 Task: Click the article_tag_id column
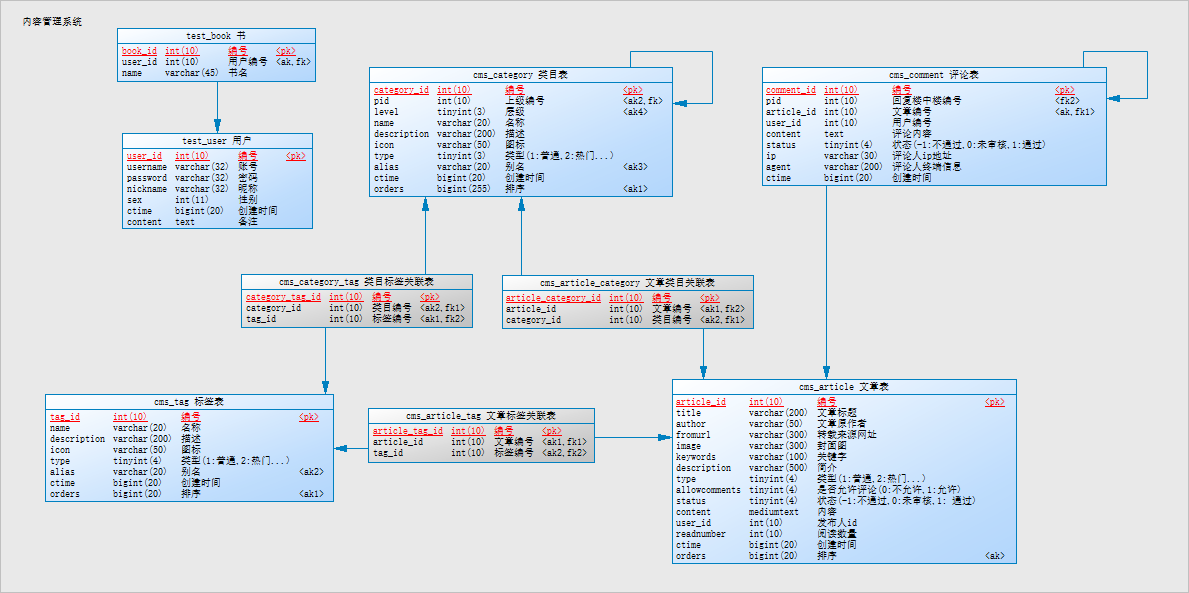481,431
